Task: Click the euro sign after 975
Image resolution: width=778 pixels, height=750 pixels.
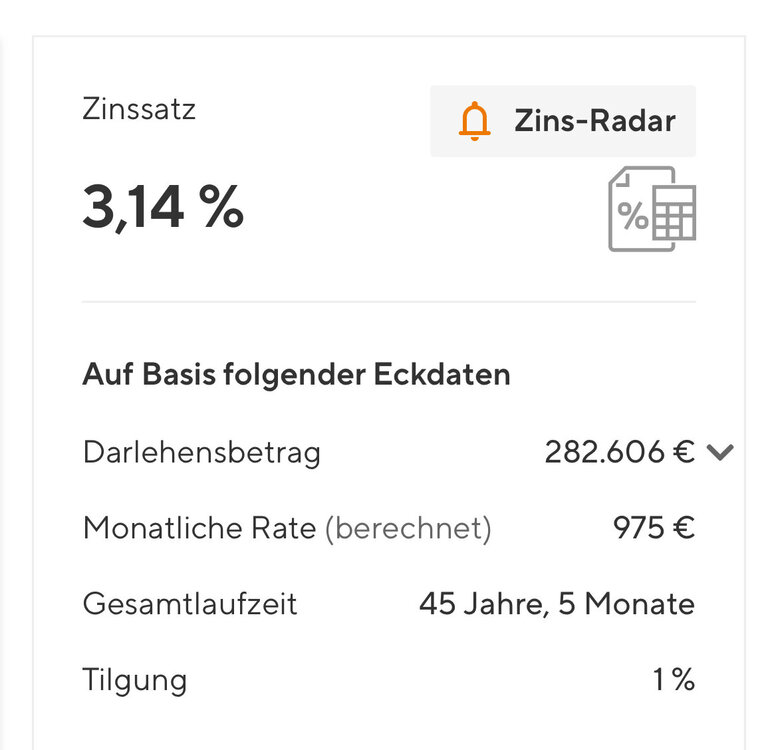Action: click(x=683, y=528)
